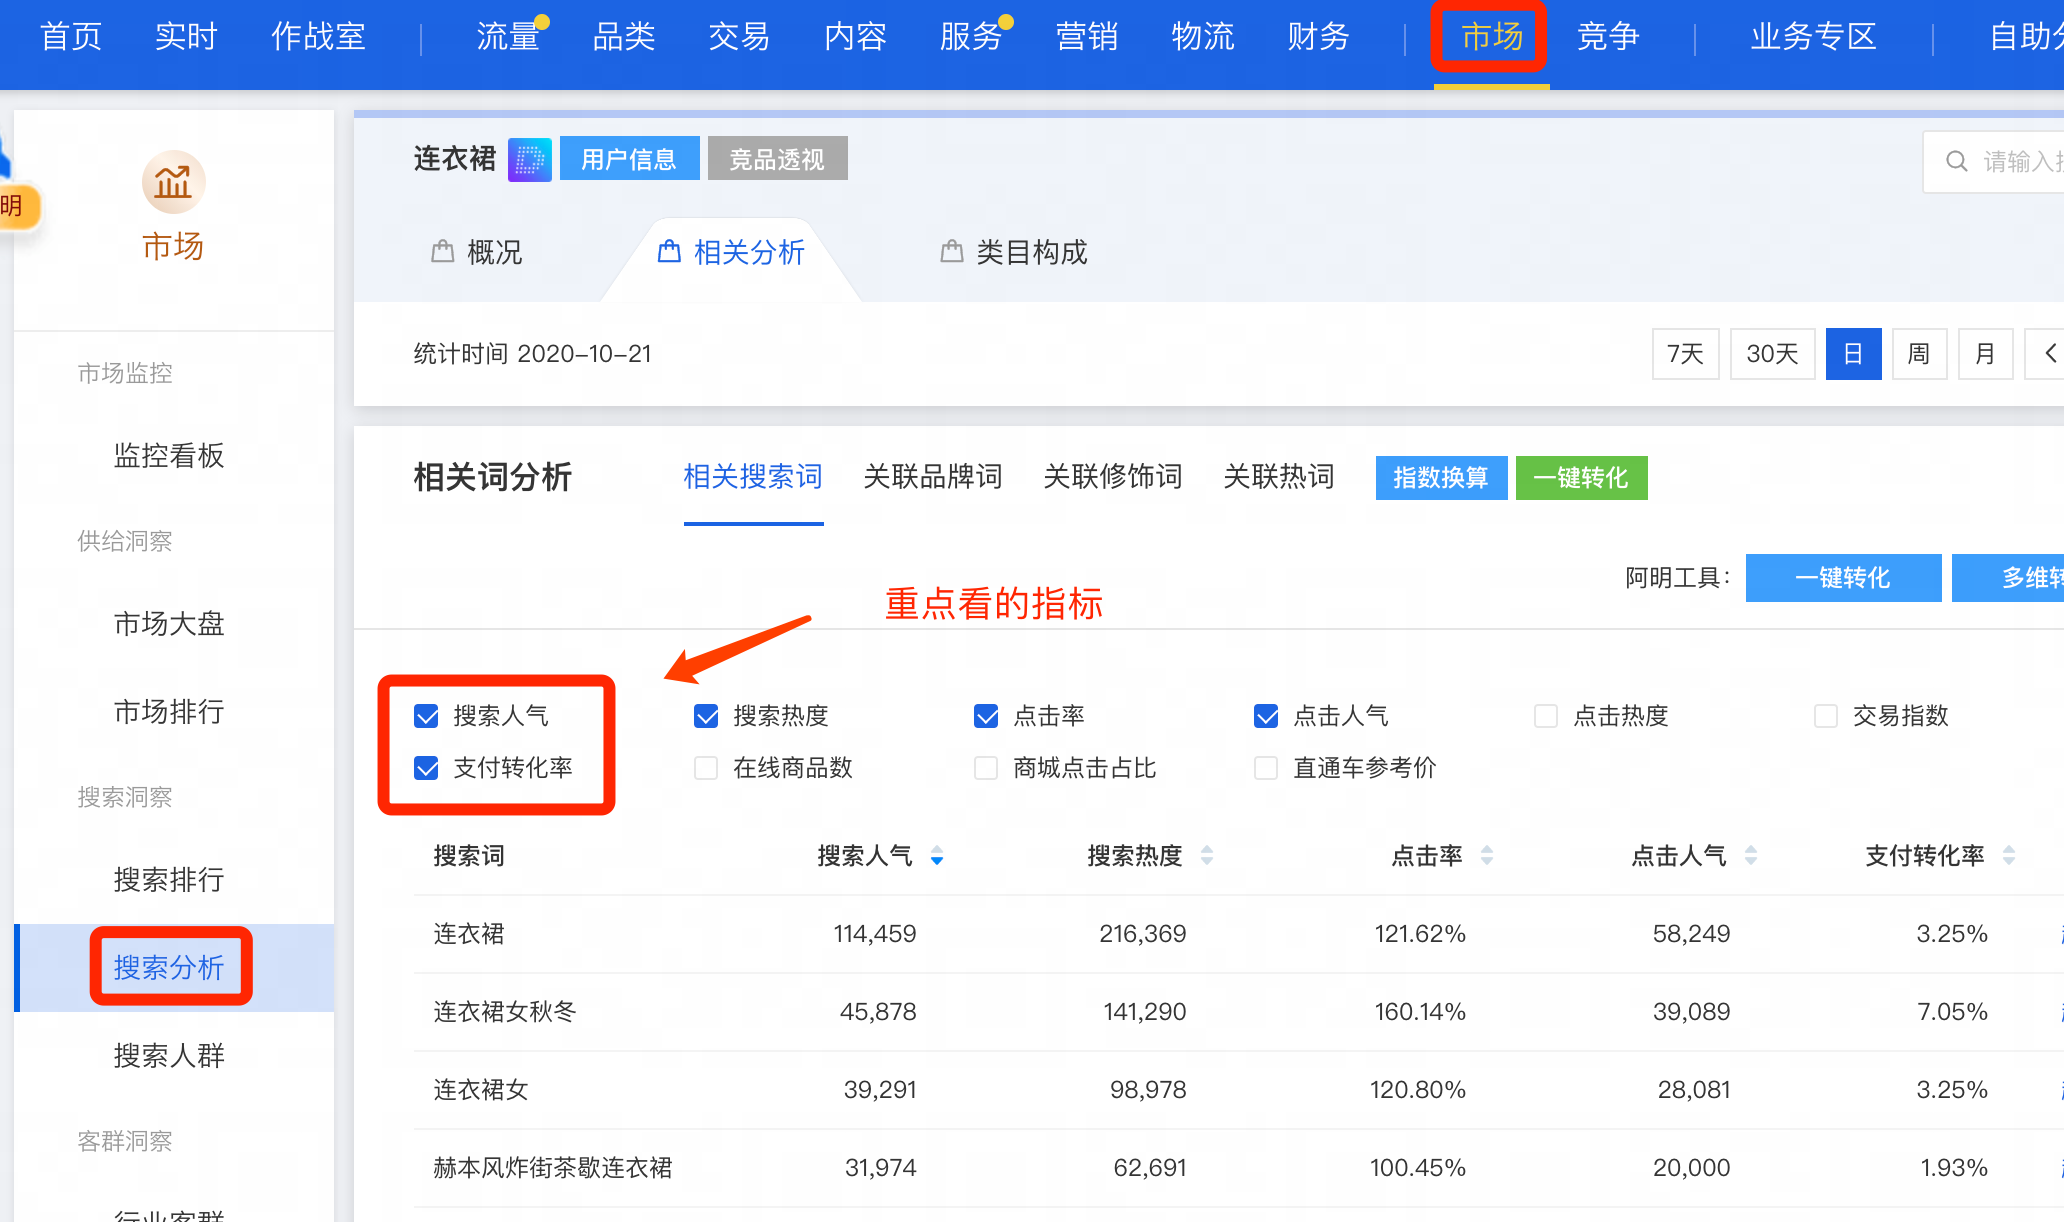The width and height of the screenshot is (2064, 1222).
Task: Click the sort icon on 点击人气 column
Action: (x=1750, y=856)
